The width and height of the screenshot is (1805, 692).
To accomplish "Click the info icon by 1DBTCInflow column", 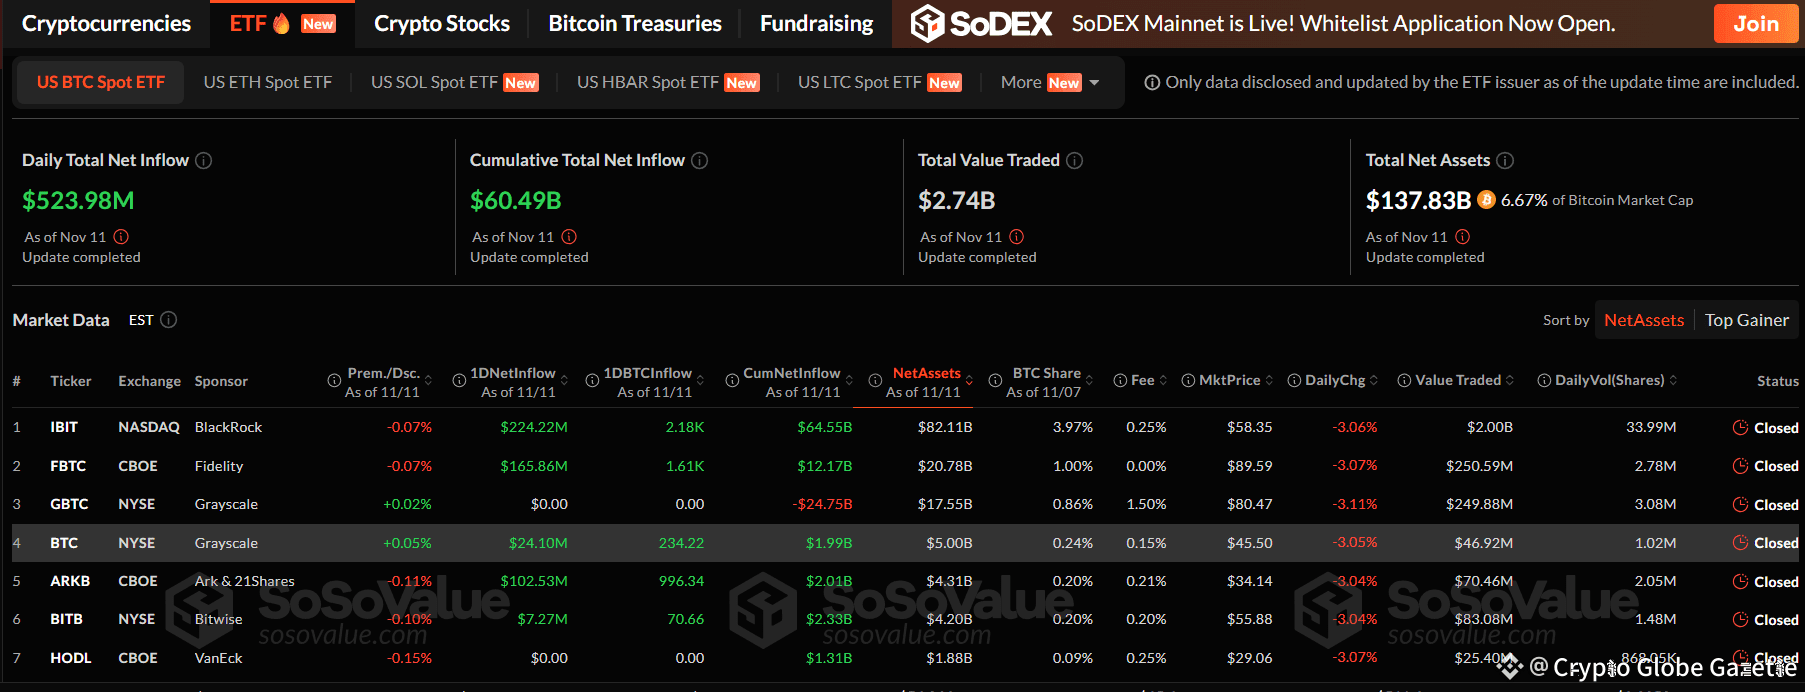I will 592,381.
